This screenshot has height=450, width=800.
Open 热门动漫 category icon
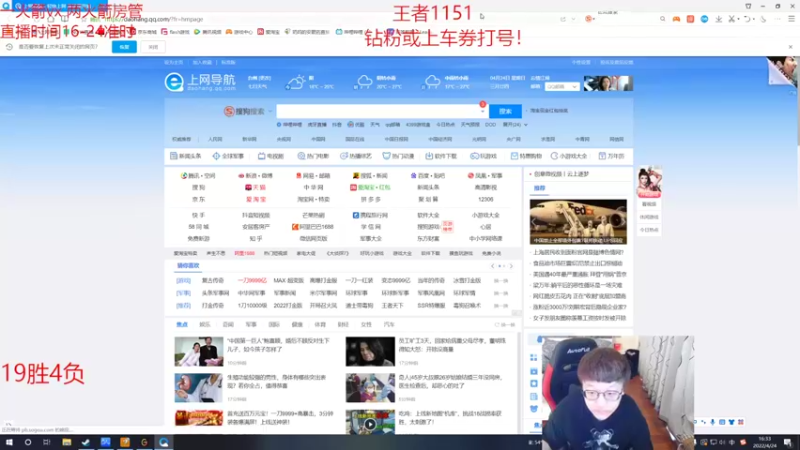398,156
